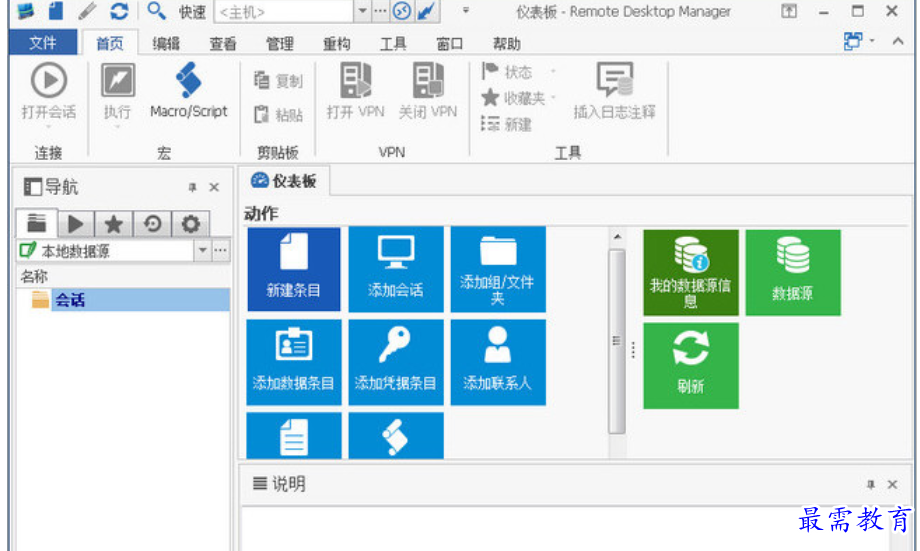Open the quick access toolbar customize arrow
The image size is (920, 551).
coord(466,10)
